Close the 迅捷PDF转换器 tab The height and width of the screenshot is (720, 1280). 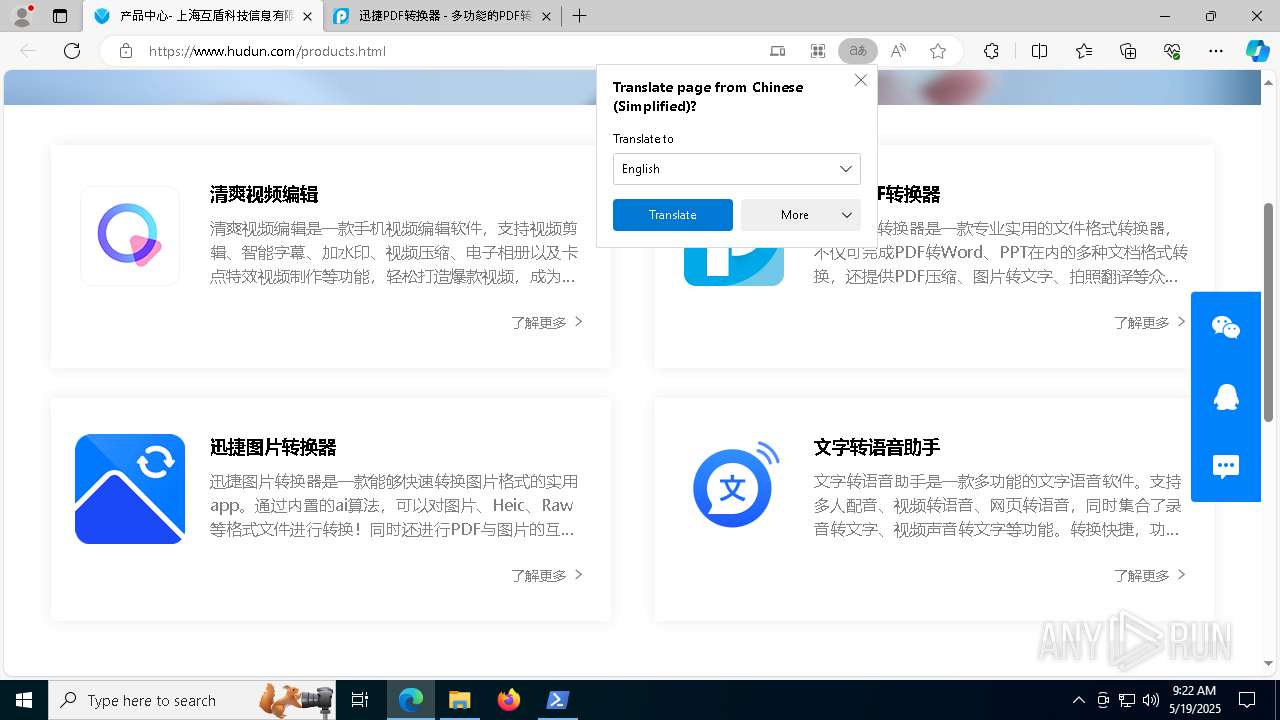[x=545, y=17]
